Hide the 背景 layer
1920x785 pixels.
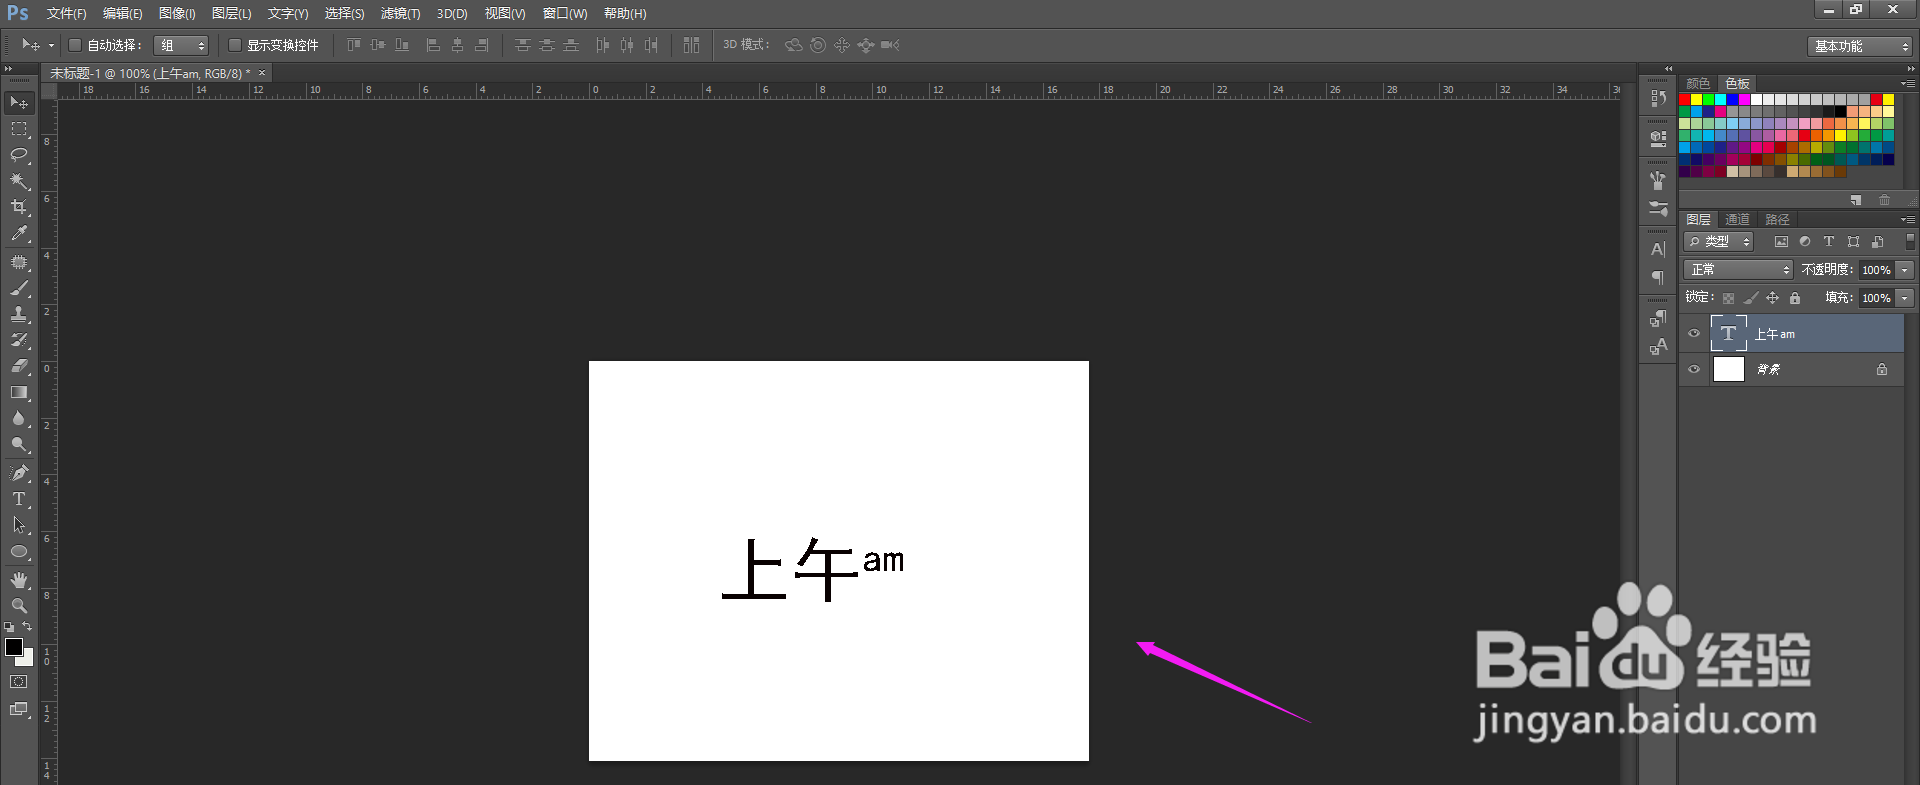pyautogui.click(x=1694, y=369)
